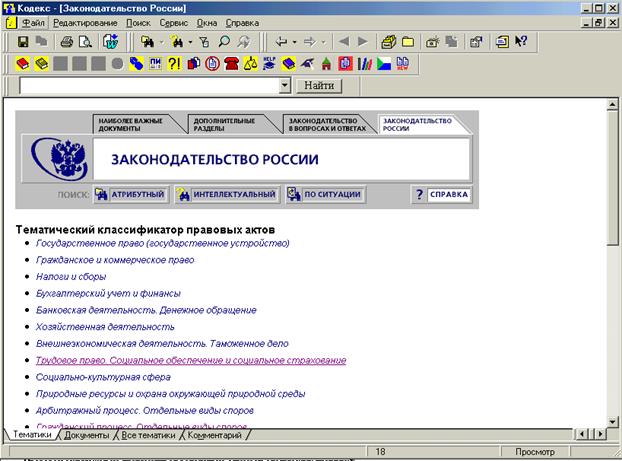
Task: Click the "ПИ" icon in the toolbar
Action: [155, 63]
